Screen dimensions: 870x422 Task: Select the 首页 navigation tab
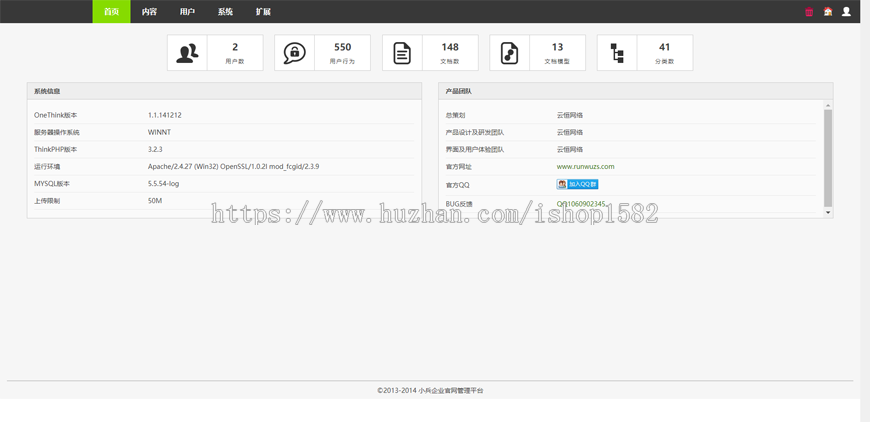pyautogui.click(x=112, y=12)
